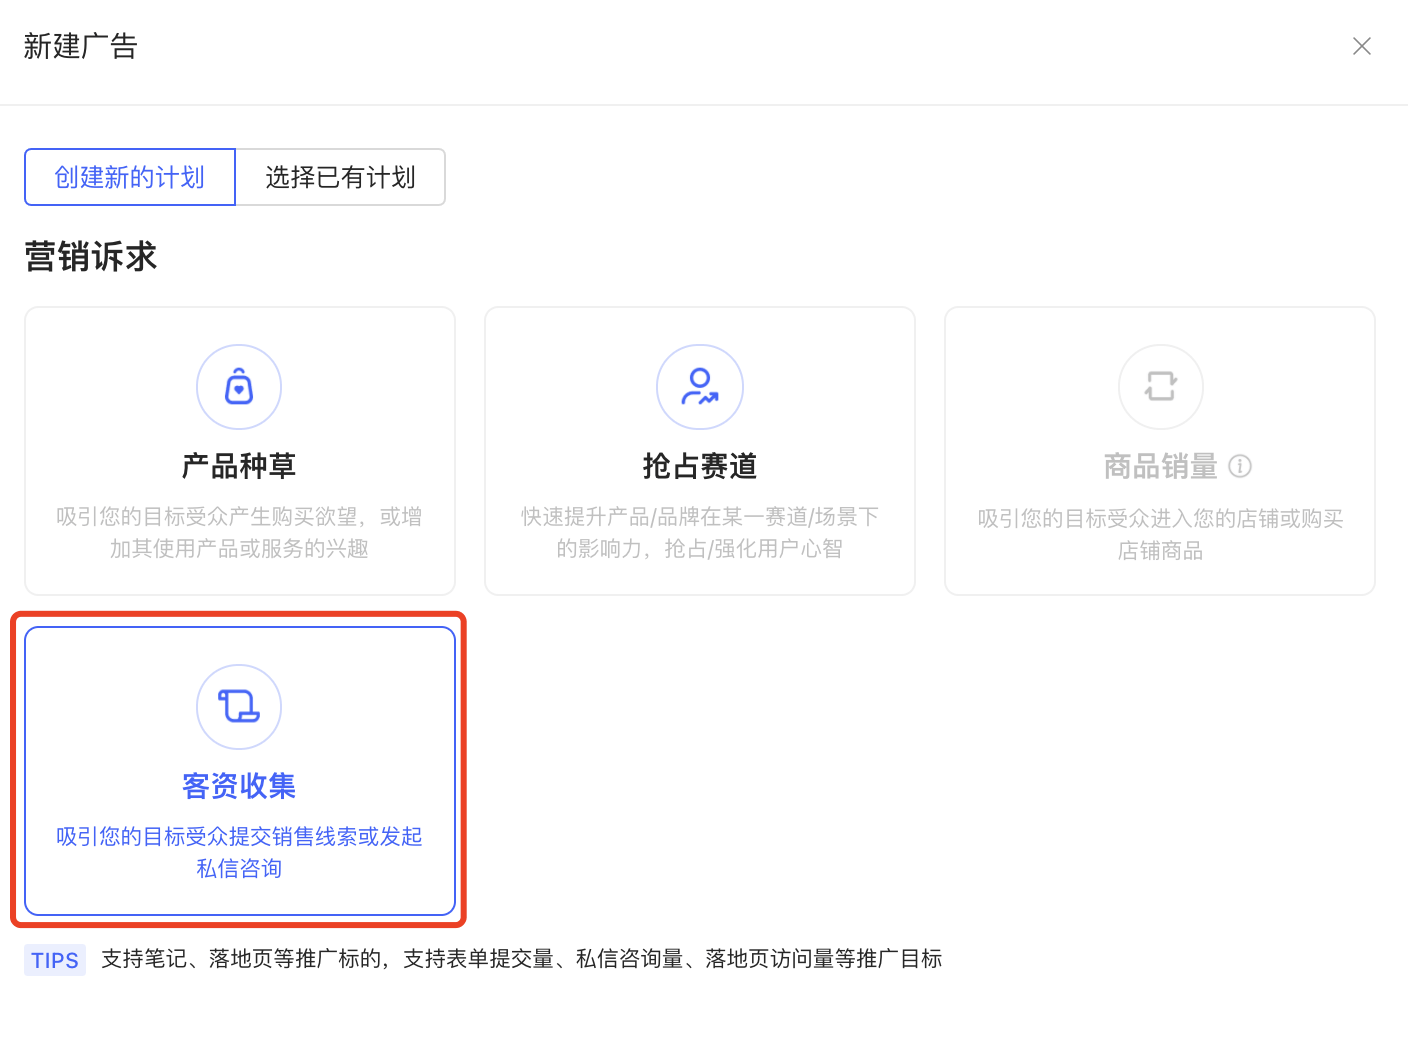
Task: Click the TIPS badge
Action: [55, 960]
